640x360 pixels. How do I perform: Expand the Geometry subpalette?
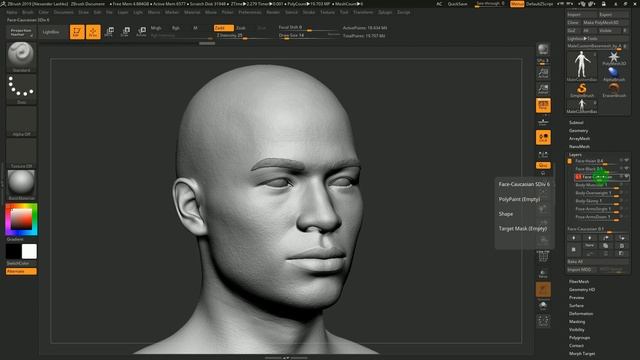pos(578,131)
